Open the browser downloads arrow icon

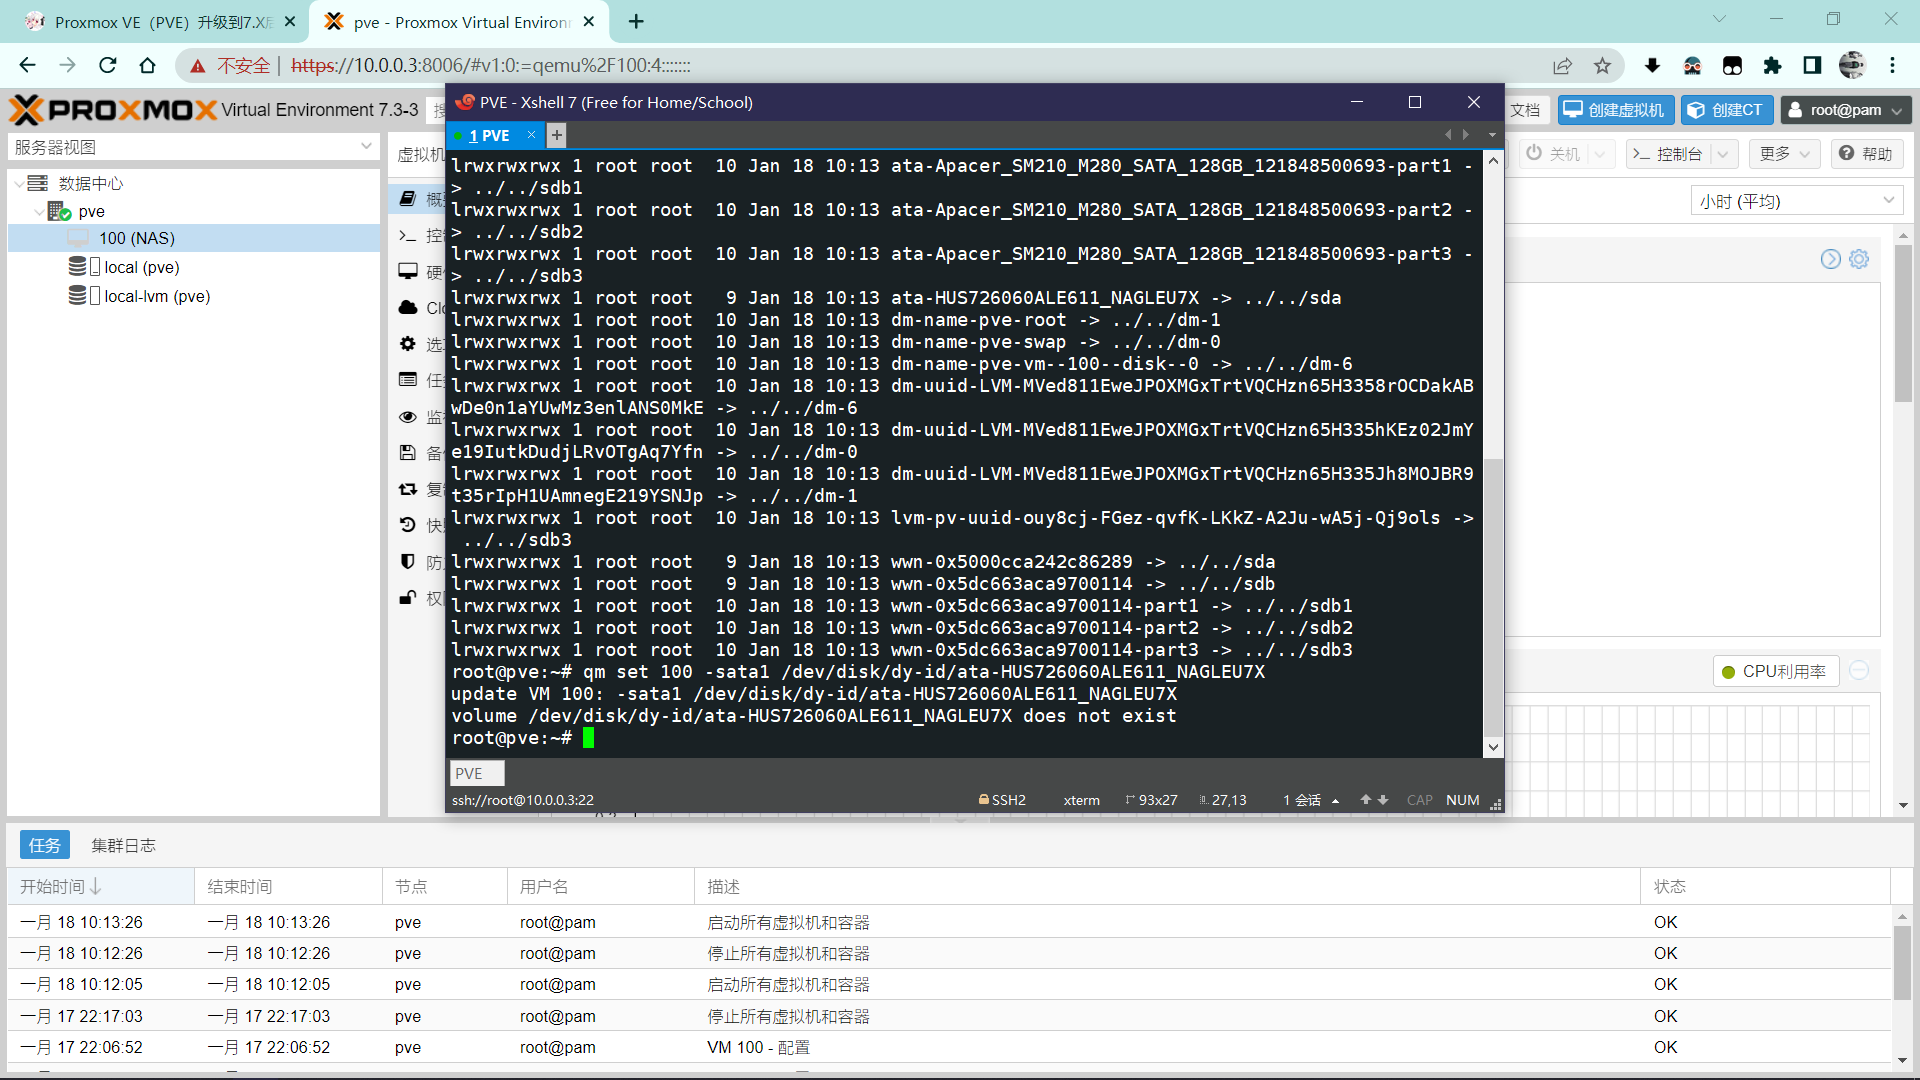pyautogui.click(x=1652, y=66)
